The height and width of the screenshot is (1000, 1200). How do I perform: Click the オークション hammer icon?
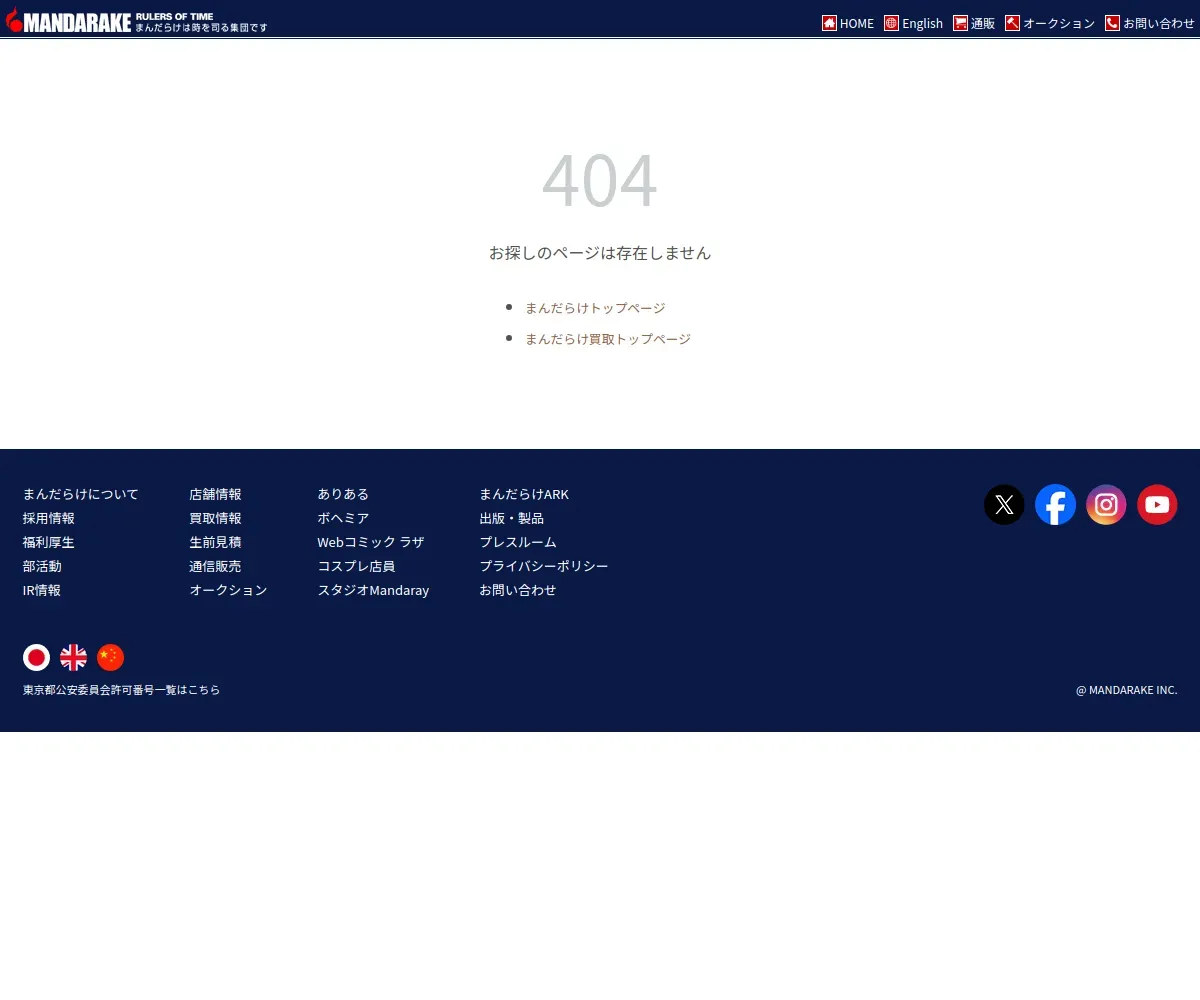click(x=1012, y=23)
